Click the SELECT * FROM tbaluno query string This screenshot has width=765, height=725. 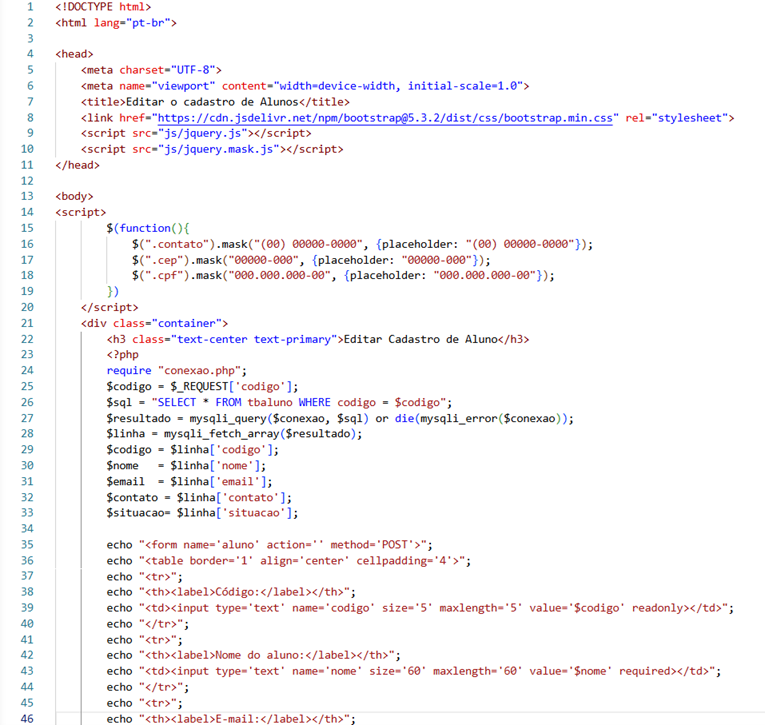coord(299,403)
